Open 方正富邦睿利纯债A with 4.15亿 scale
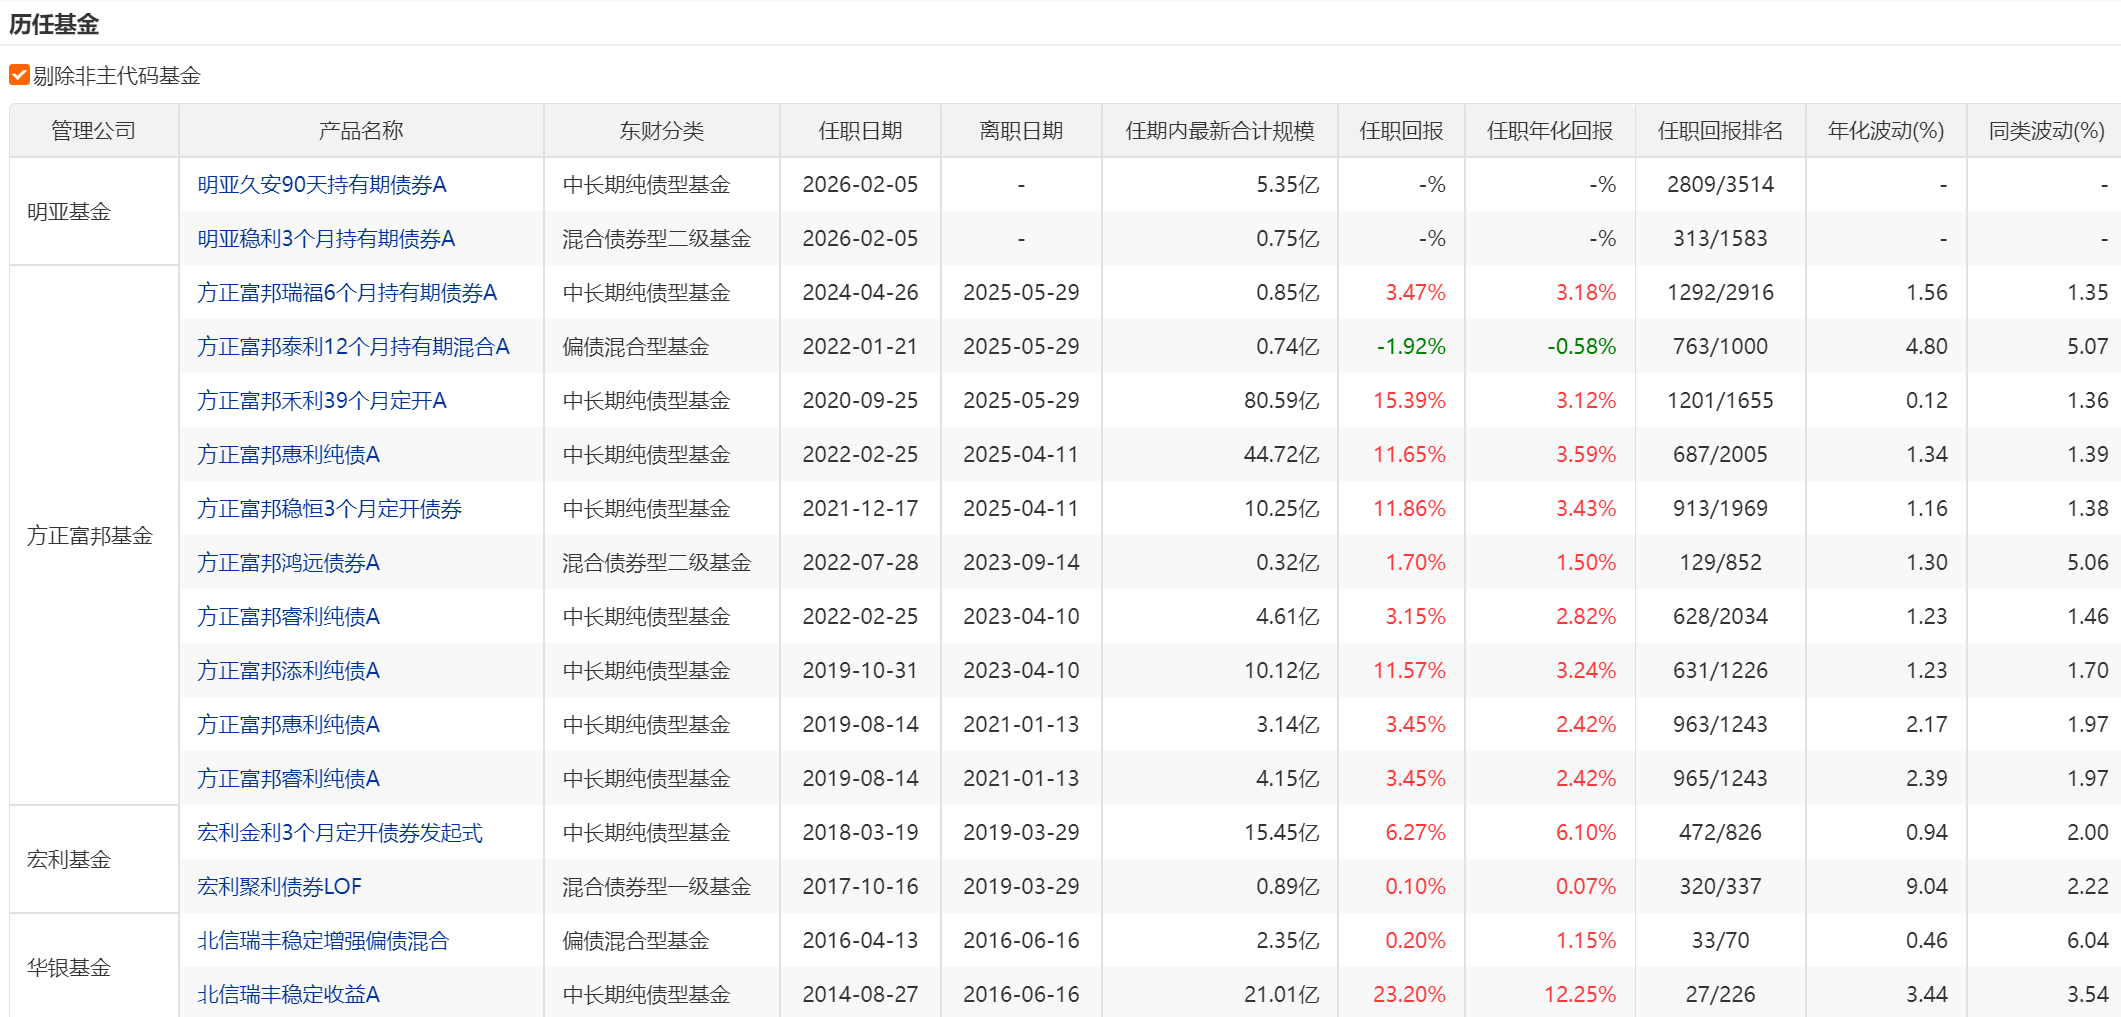This screenshot has width=2121, height=1017. [x=288, y=779]
